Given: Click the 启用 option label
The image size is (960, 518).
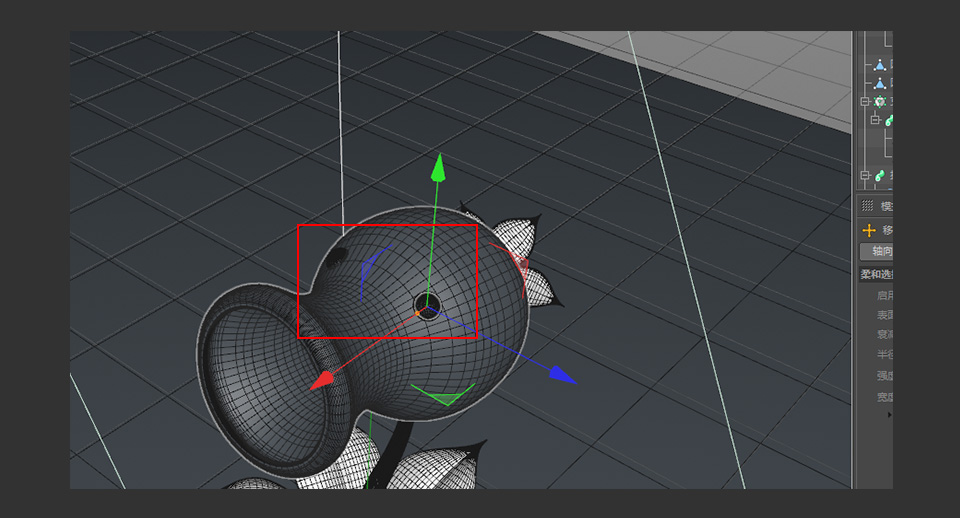Looking at the screenshot, I should [x=885, y=295].
